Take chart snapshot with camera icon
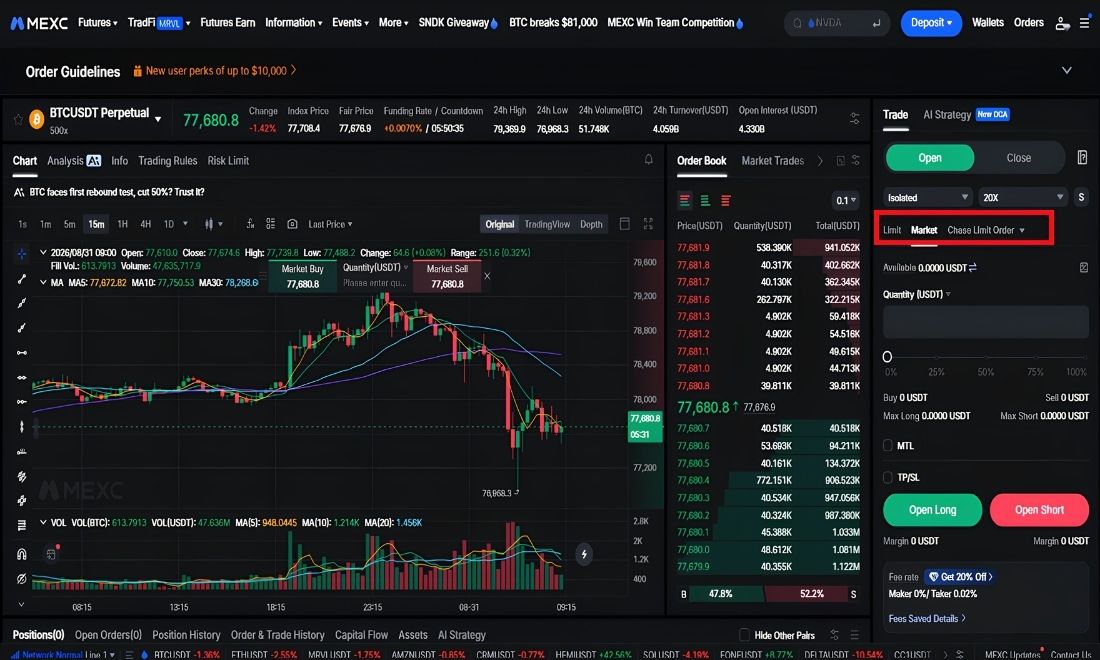This screenshot has width=1100, height=660. coord(293,224)
